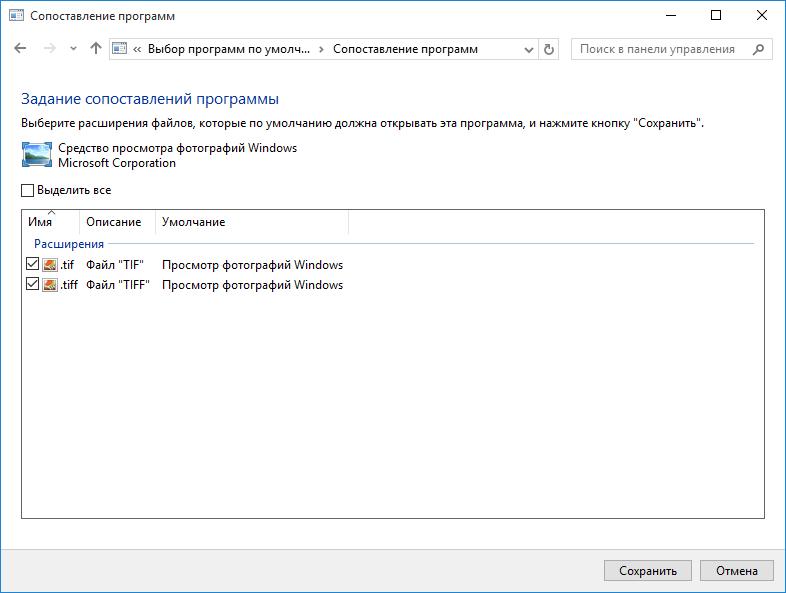The width and height of the screenshot is (786, 593).
Task: Click the Сохранить button
Action: 648,570
